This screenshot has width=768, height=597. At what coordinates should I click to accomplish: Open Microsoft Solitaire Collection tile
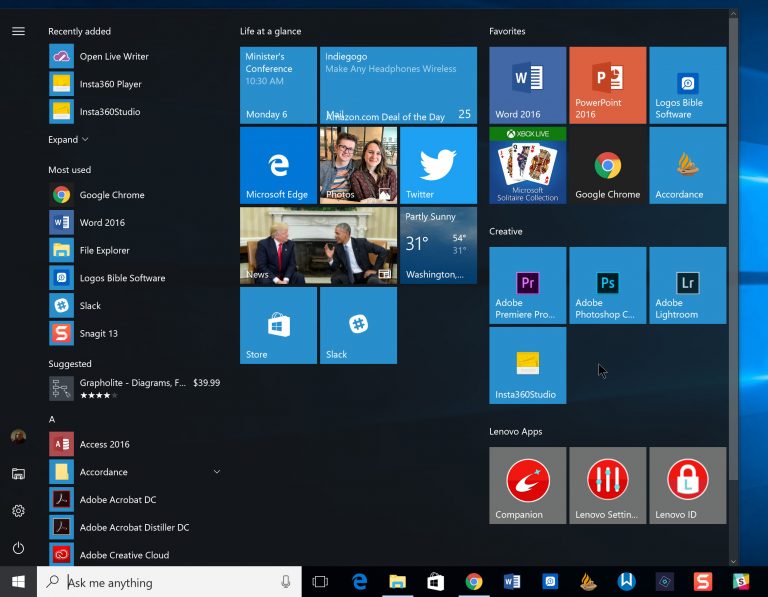coord(528,165)
